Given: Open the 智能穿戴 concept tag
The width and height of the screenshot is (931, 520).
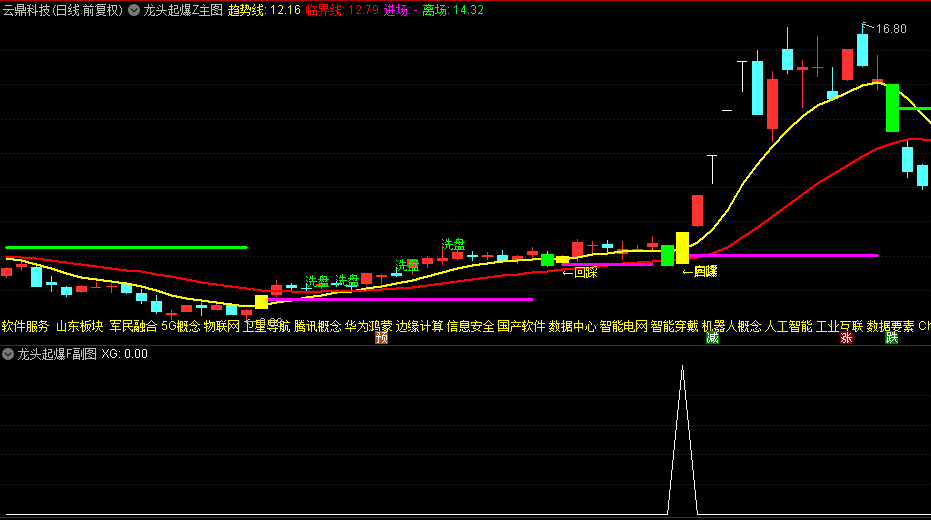Looking at the screenshot, I should click(674, 326).
